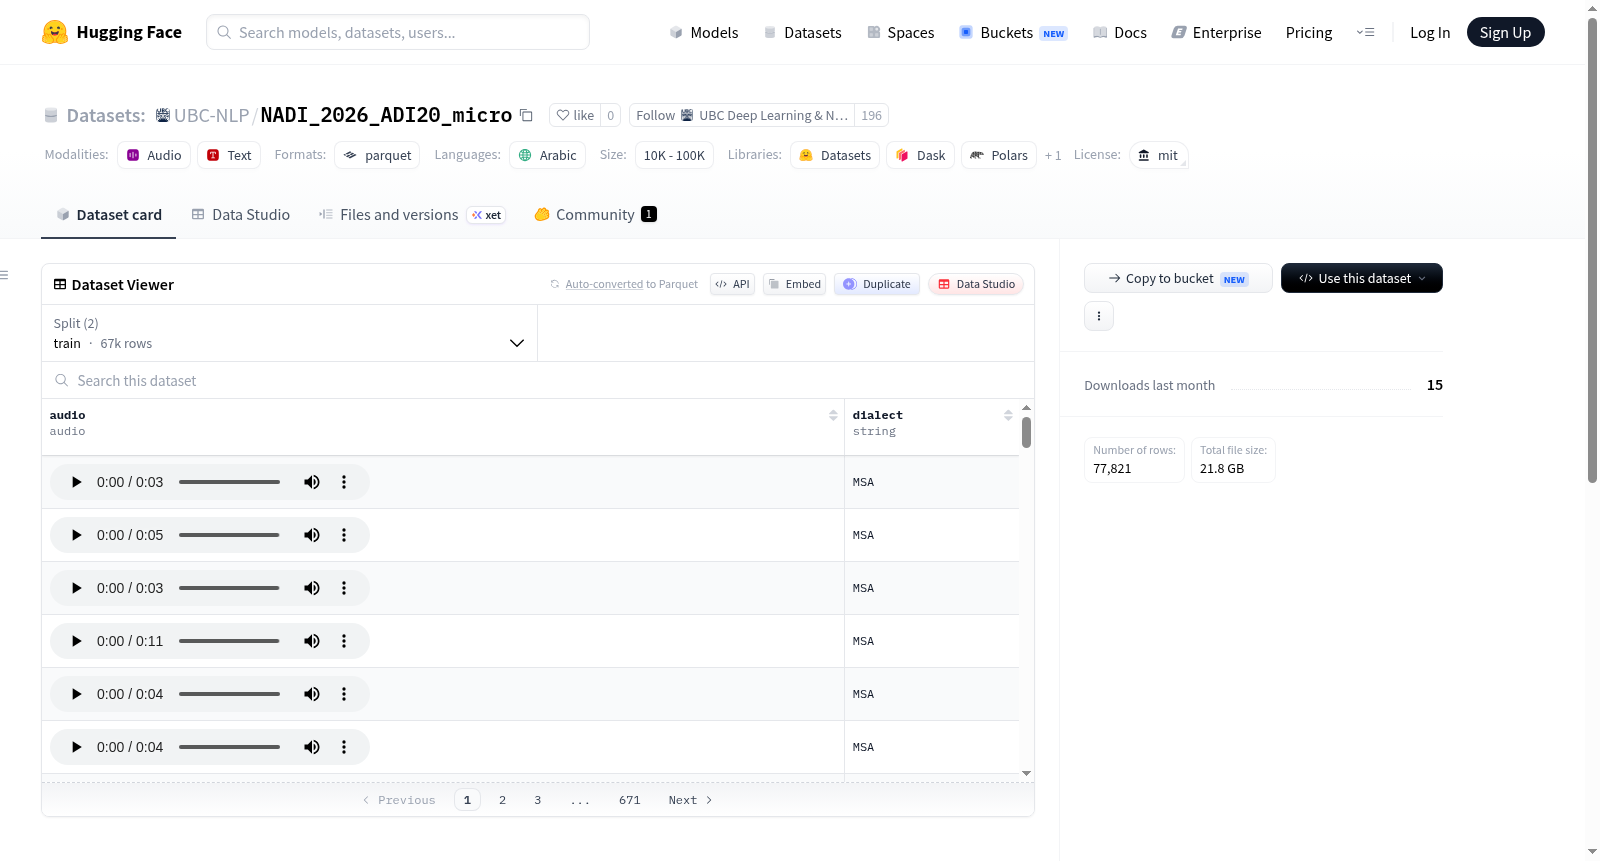This screenshot has height=861, width=1600.
Task: Open the Pricing page
Action: (x=1309, y=32)
